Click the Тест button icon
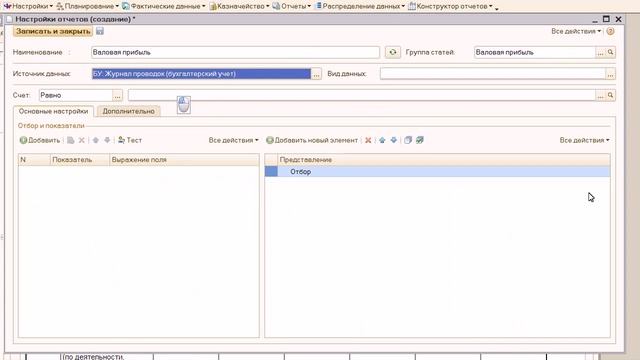The image size is (640, 360). (121, 140)
